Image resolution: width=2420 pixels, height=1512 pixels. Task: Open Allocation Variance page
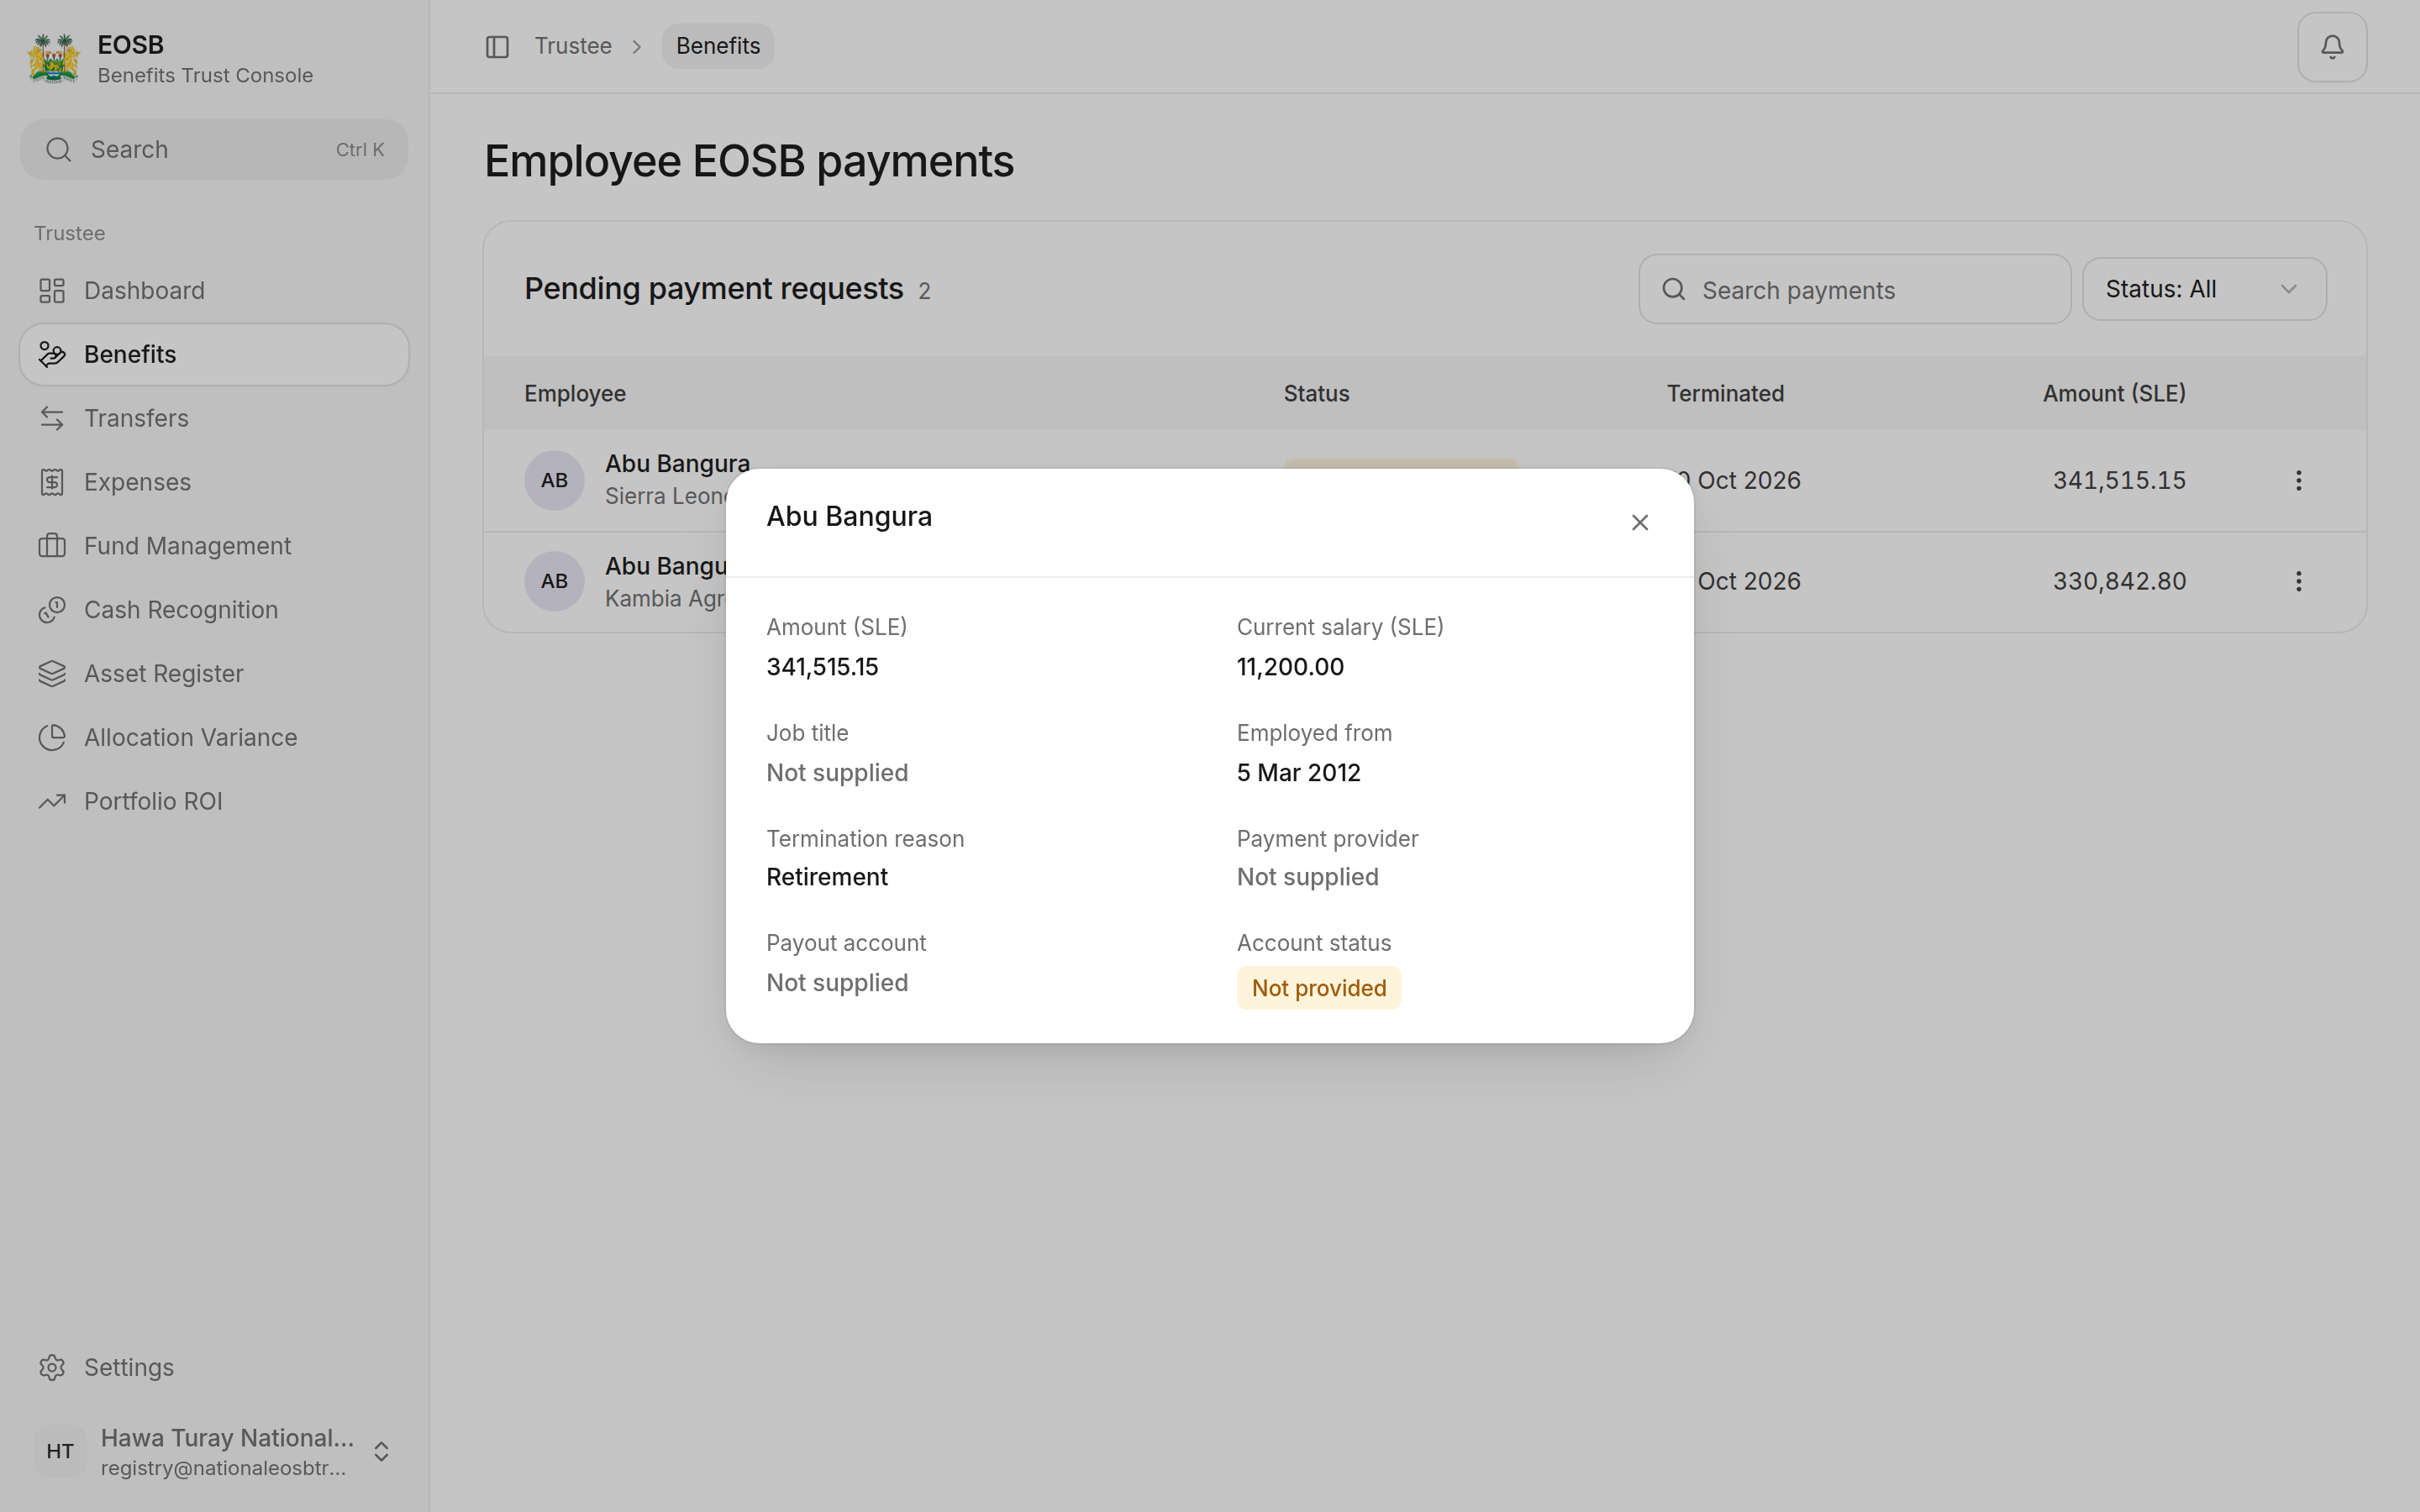coord(213,738)
